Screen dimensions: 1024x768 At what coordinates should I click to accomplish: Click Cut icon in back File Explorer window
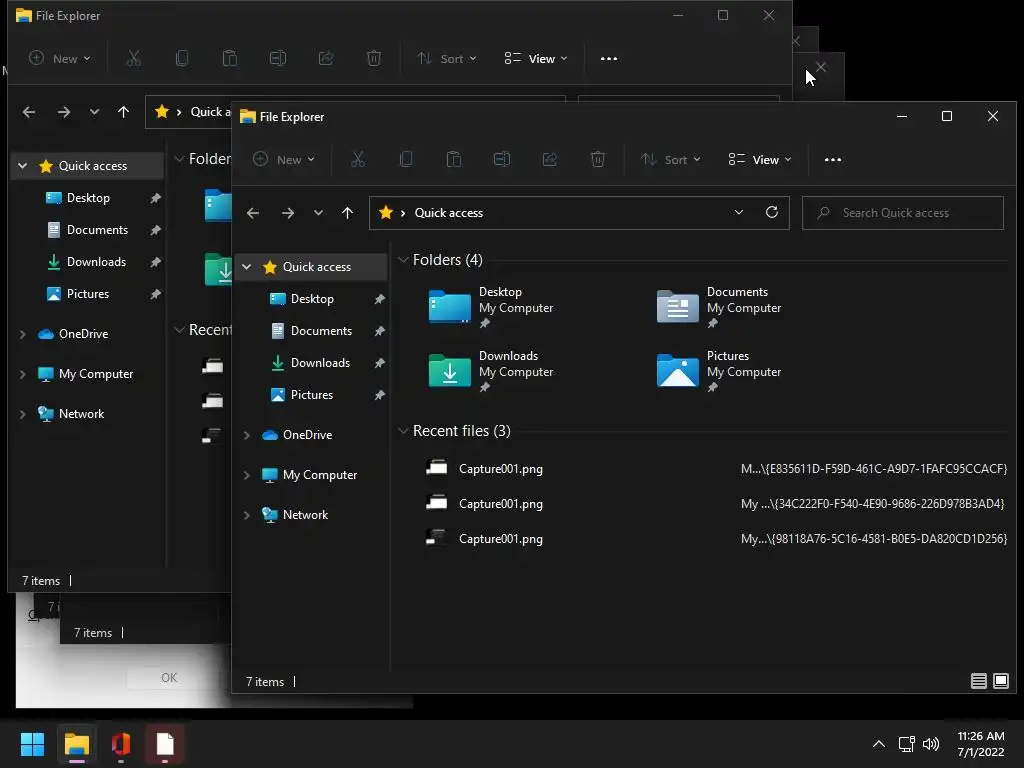point(134,58)
